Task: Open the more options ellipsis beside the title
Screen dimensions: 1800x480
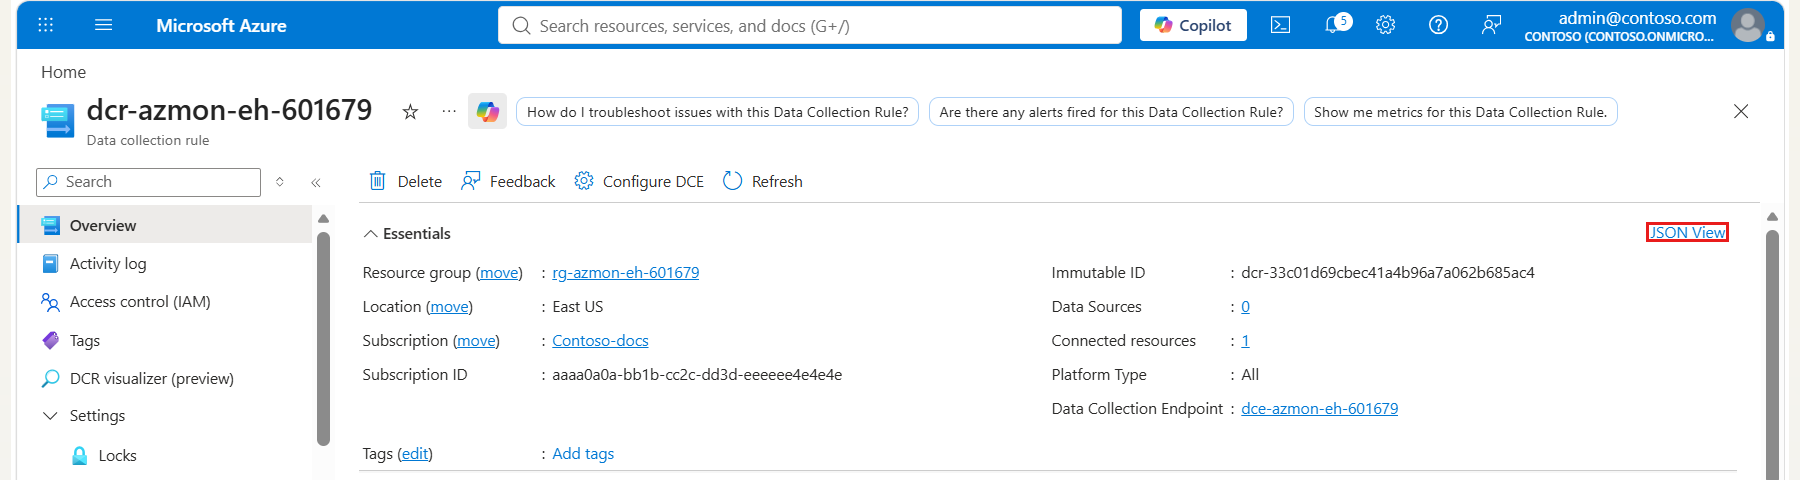Action: coord(449,111)
